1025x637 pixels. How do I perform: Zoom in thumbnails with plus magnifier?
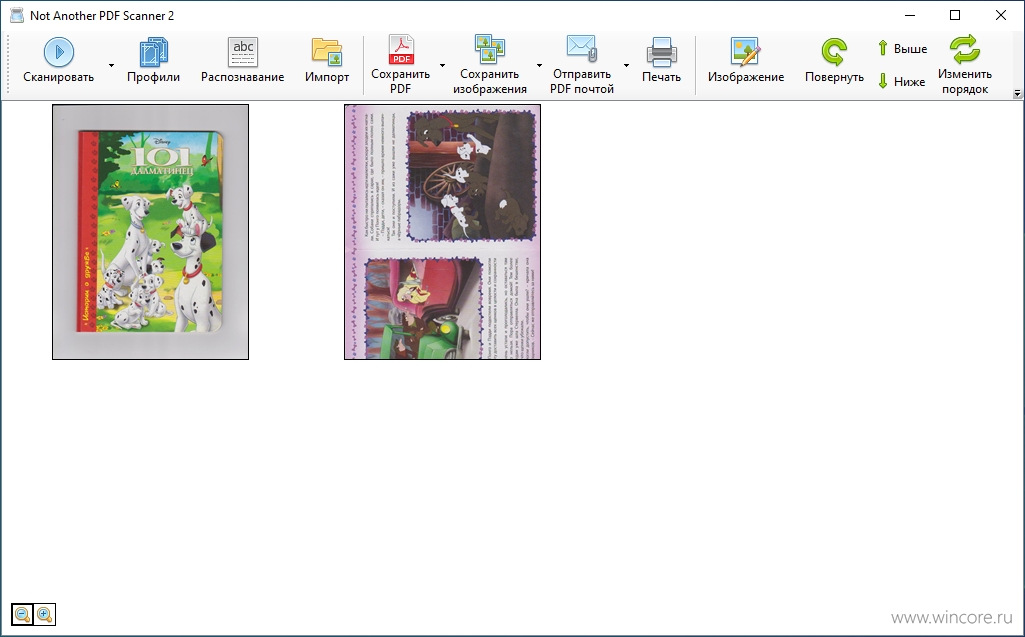[x=44, y=614]
